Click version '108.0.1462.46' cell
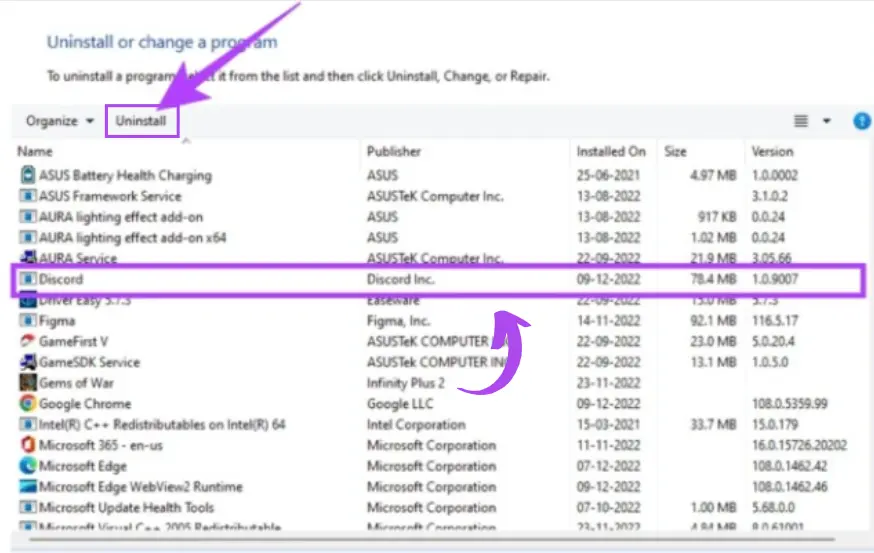The width and height of the screenshot is (874, 553). (x=789, y=487)
